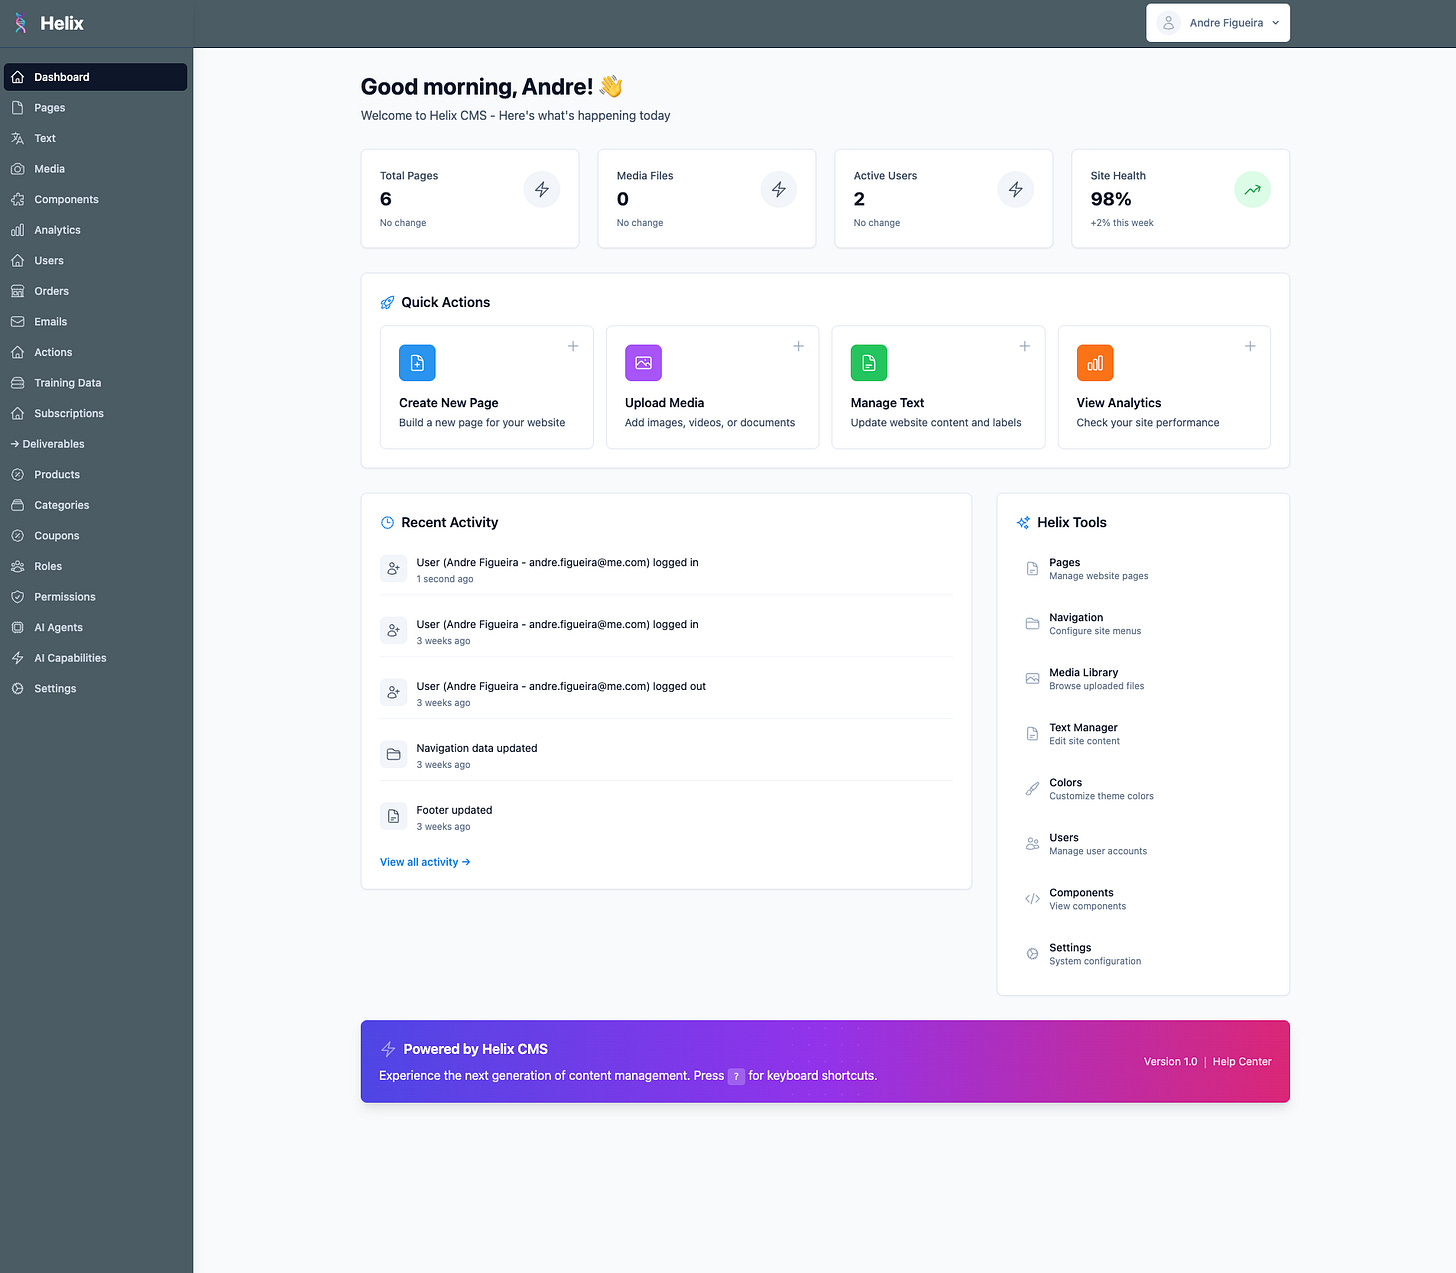This screenshot has height=1273, width=1456.
Task: Open Settings in Helix Tools
Action: point(1143,954)
